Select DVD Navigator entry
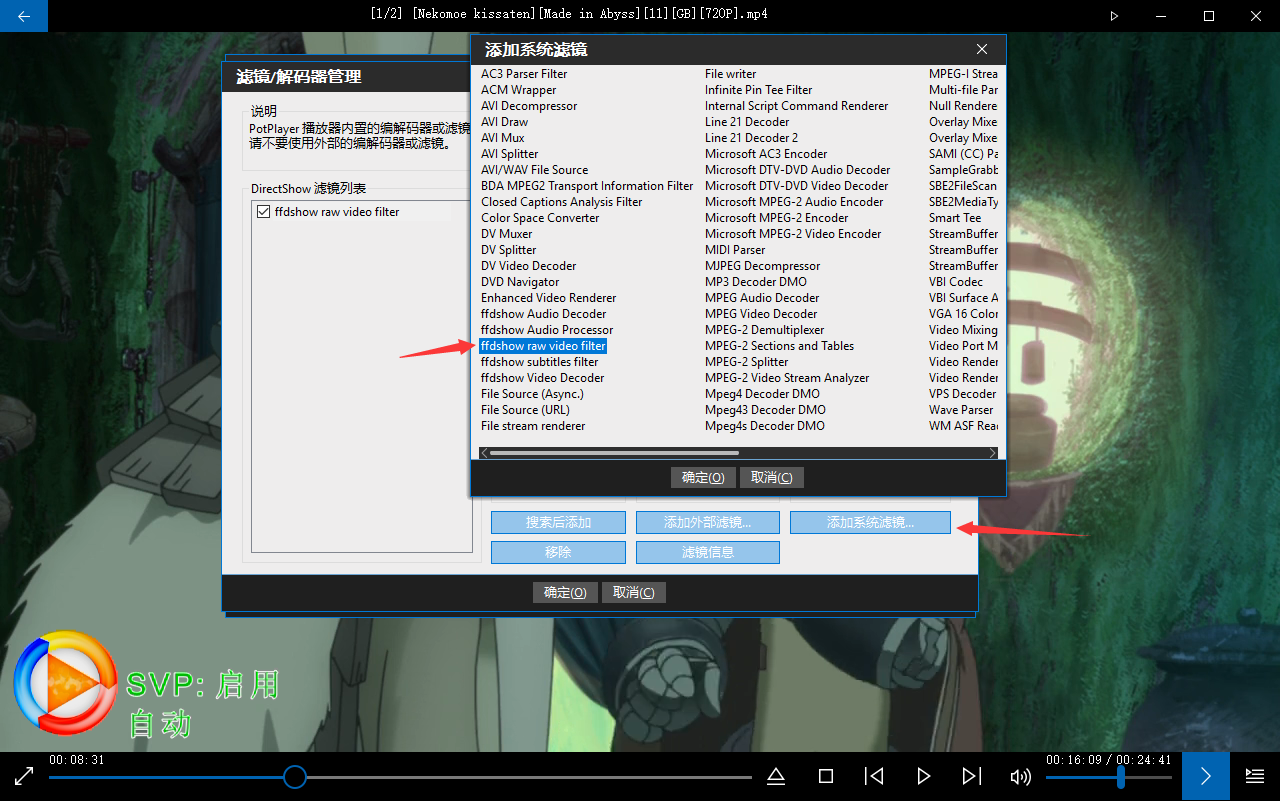The image size is (1280, 801). click(x=520, y=282)
